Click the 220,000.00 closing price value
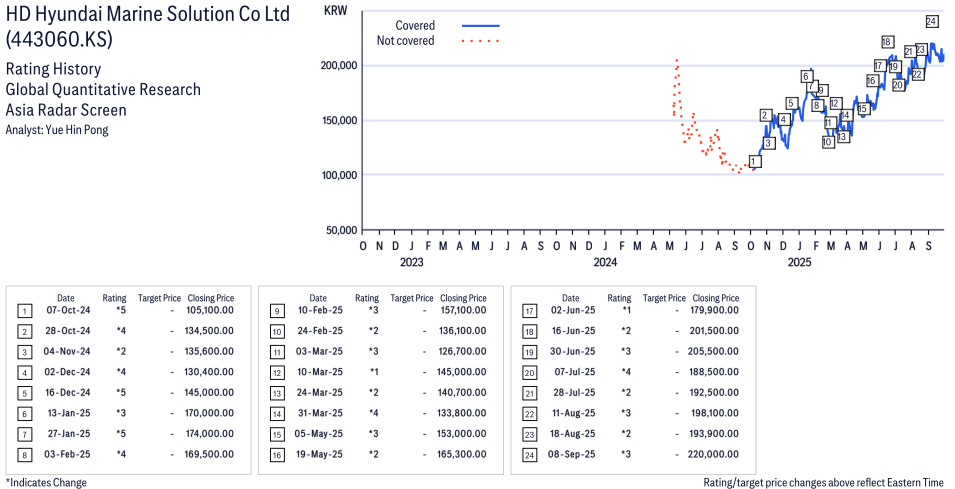This screenshot has width=955, height=489. click(715, 453)
